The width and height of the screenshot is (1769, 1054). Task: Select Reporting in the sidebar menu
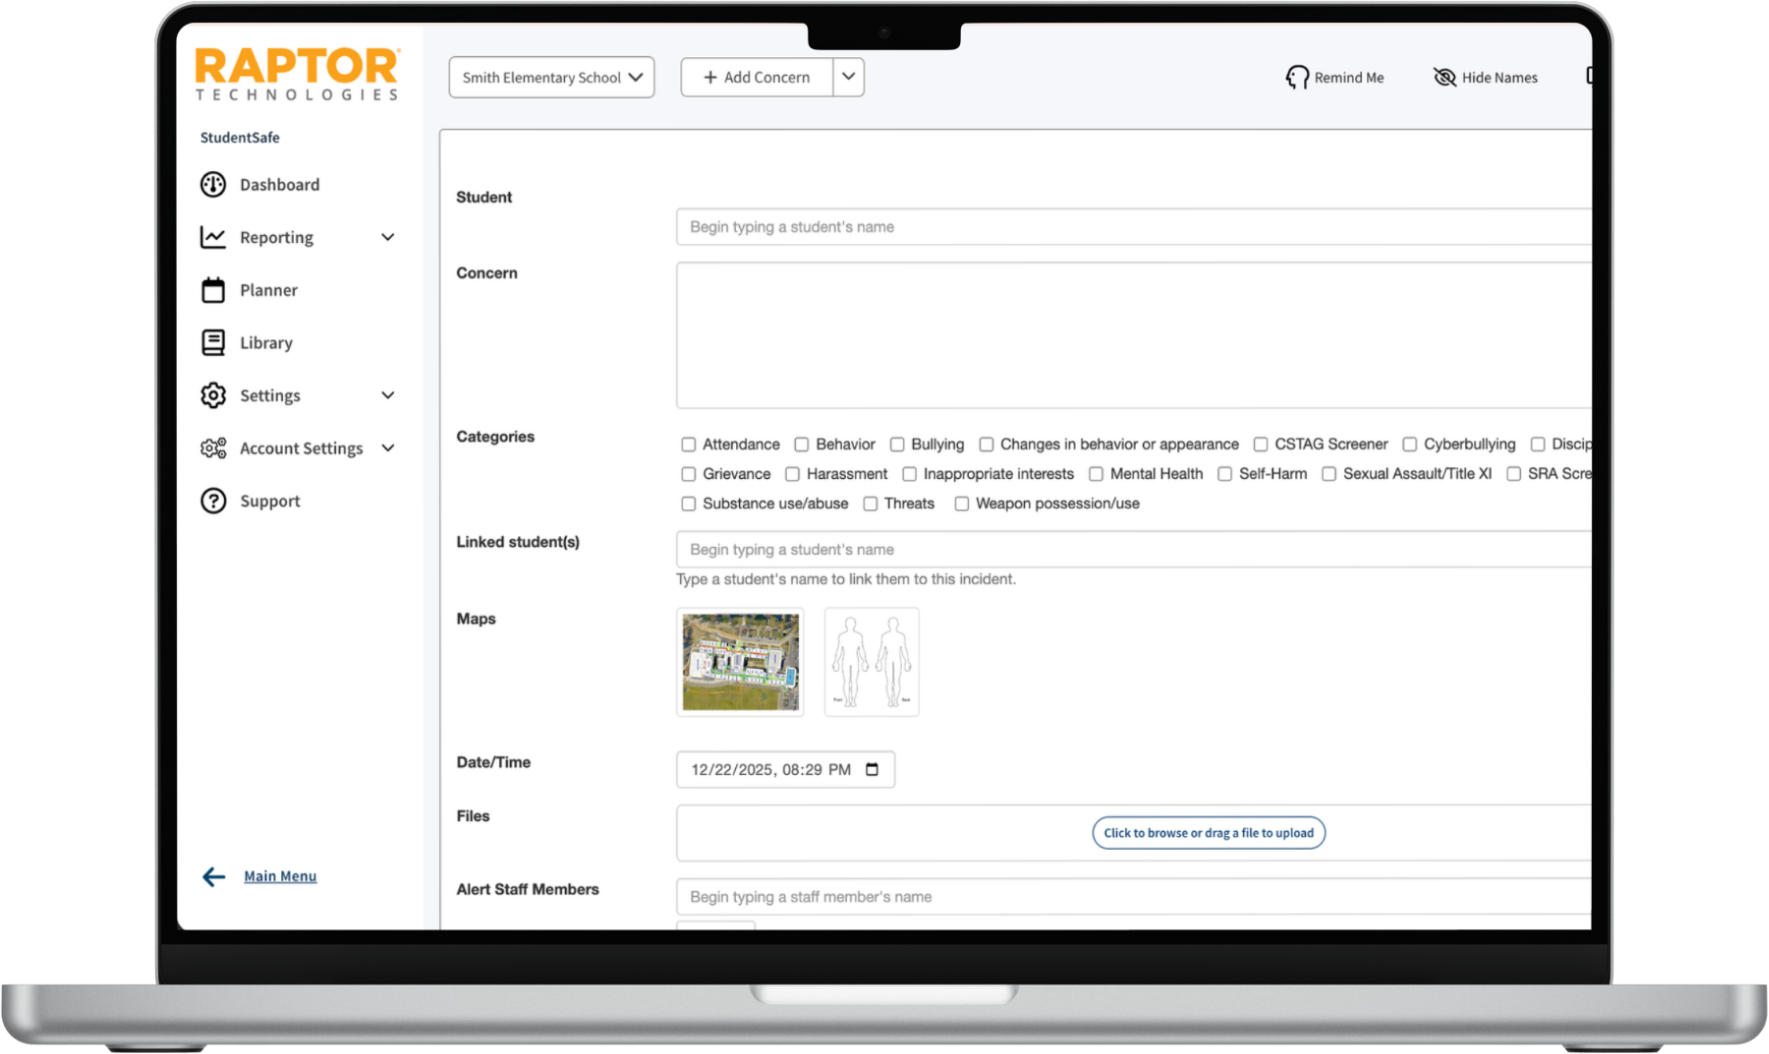276,237
